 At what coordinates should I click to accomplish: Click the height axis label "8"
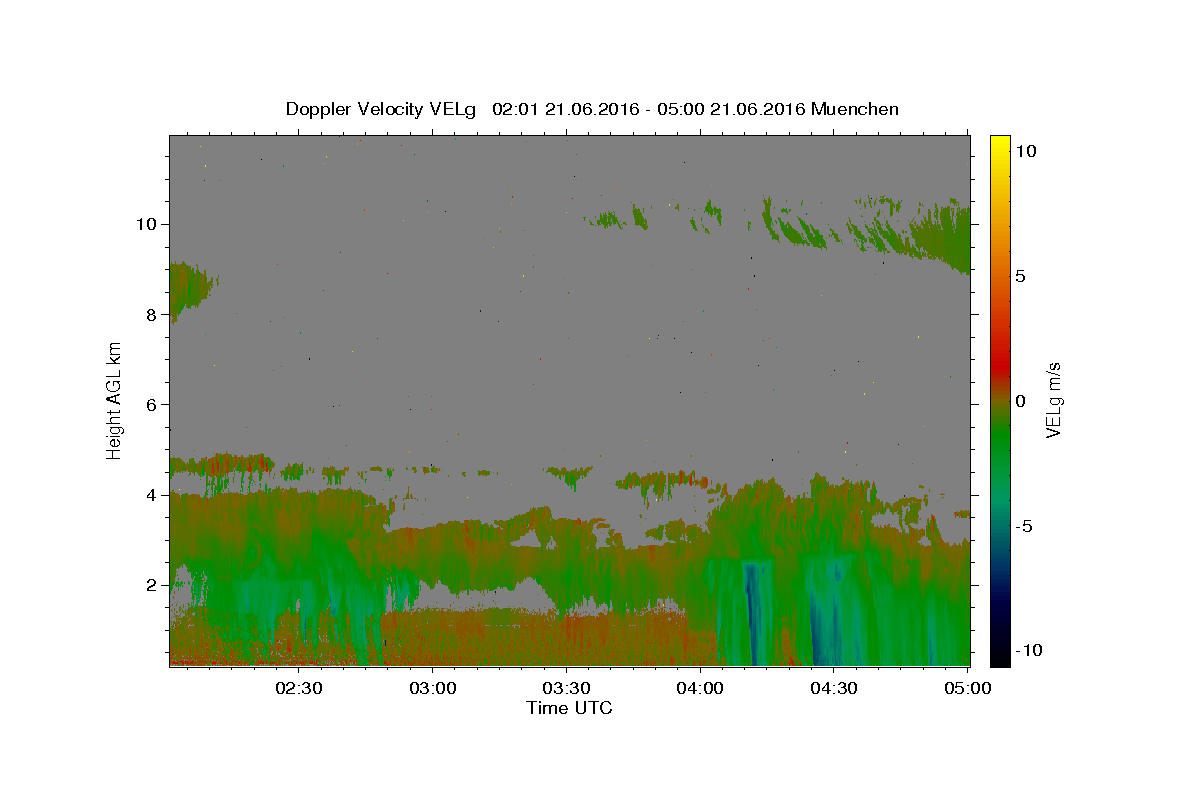(151, 314)
